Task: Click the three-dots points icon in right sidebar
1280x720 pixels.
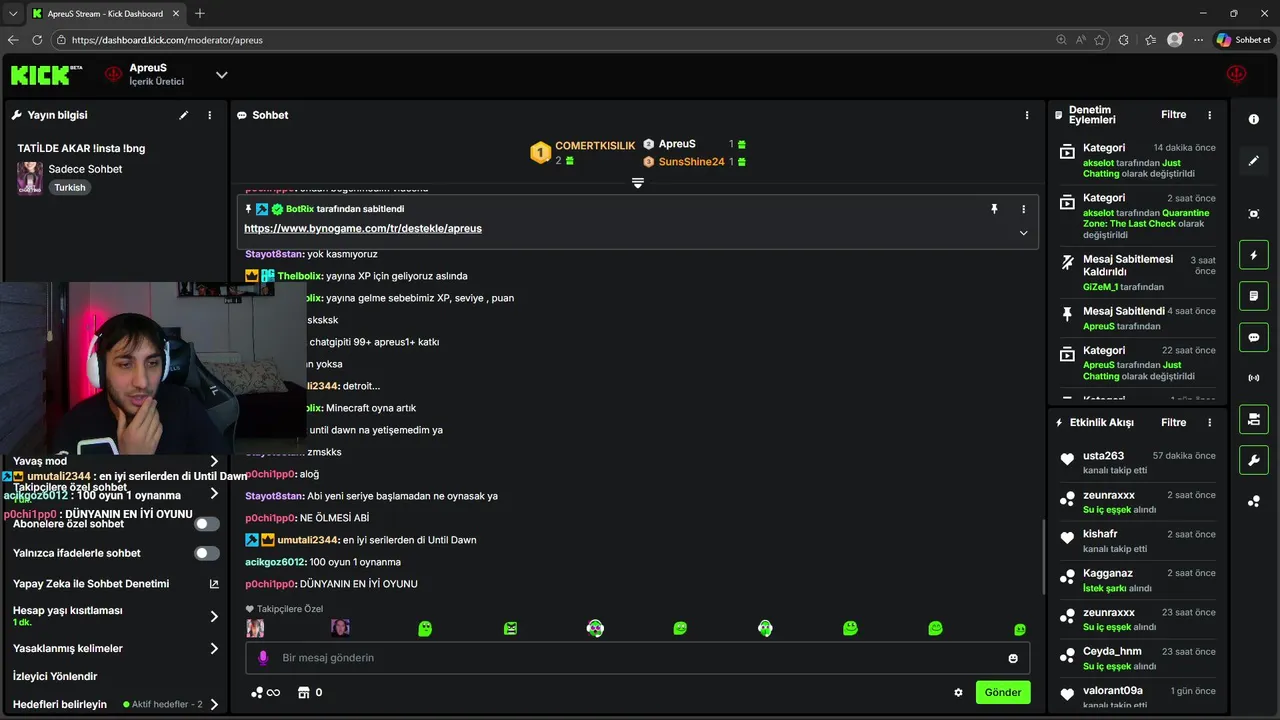Action: (x=1253, y=501)
